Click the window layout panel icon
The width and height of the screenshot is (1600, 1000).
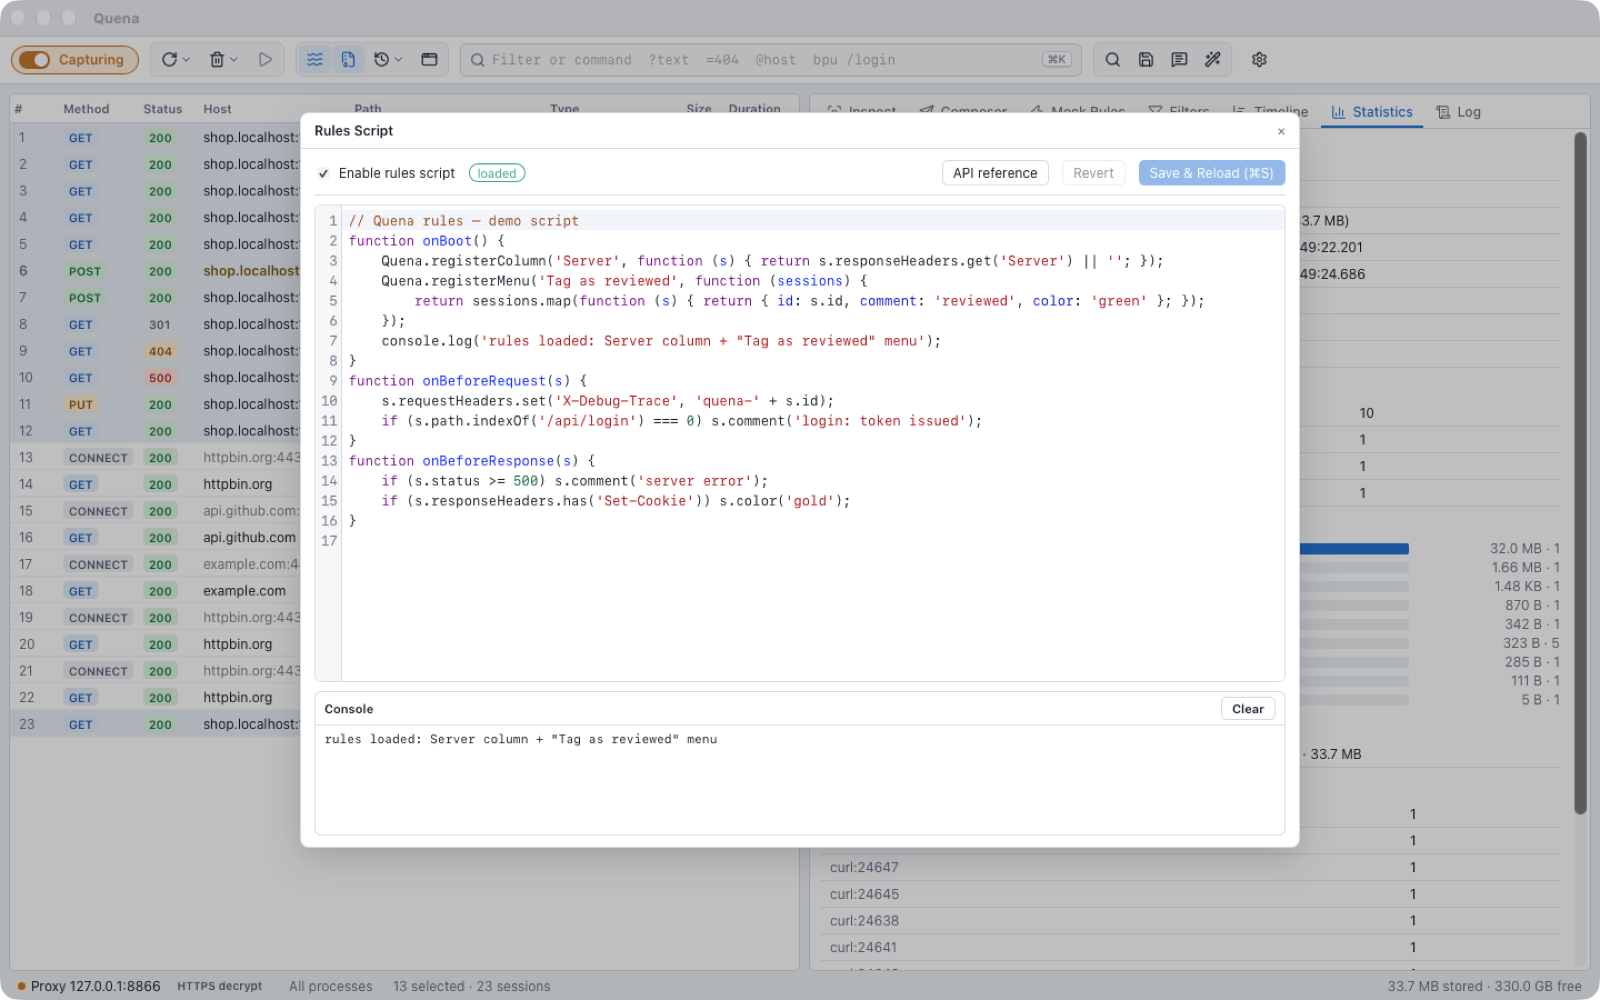(x=429, y=60)
